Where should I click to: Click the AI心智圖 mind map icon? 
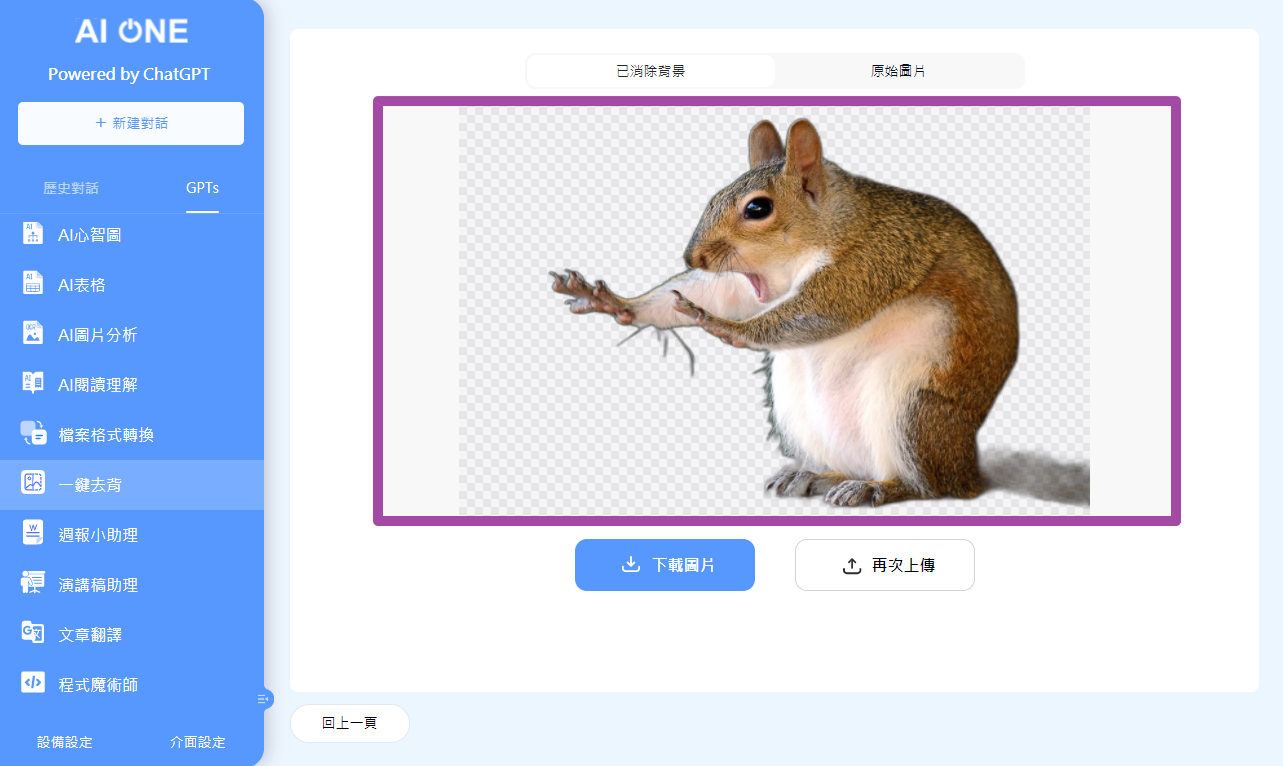pos(33,234)
